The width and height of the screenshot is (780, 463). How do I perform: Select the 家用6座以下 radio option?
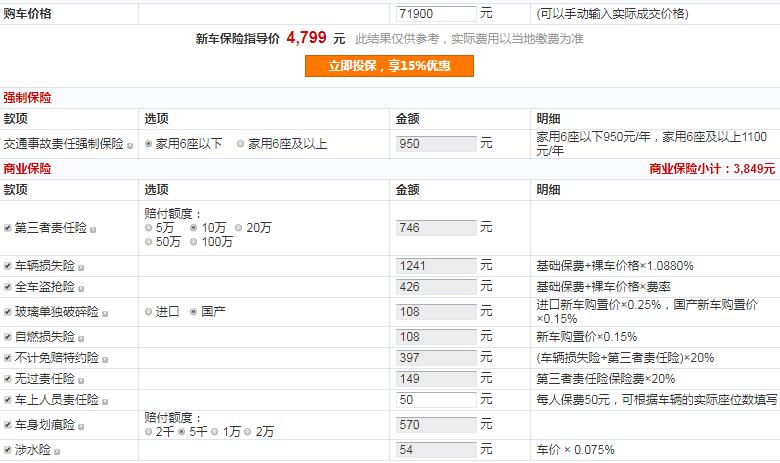[148, 144]
